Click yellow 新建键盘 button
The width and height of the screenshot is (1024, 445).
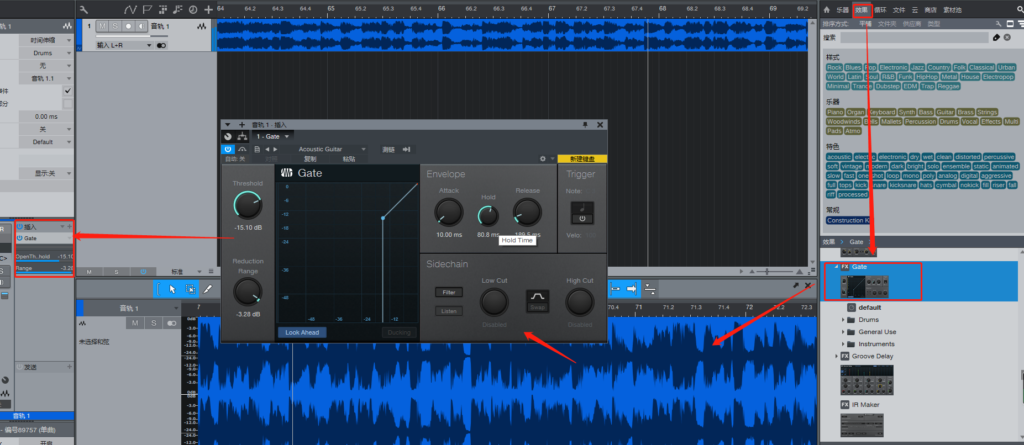coord(581,159)
